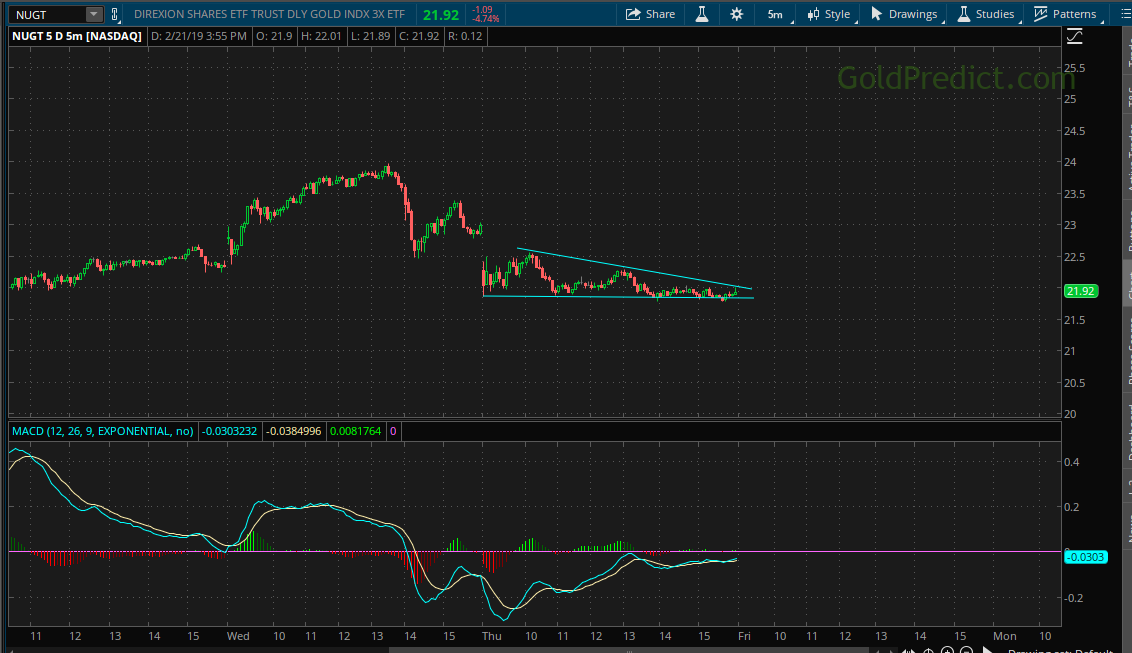Click the open price readout O: 21.9

pos(274,36)
